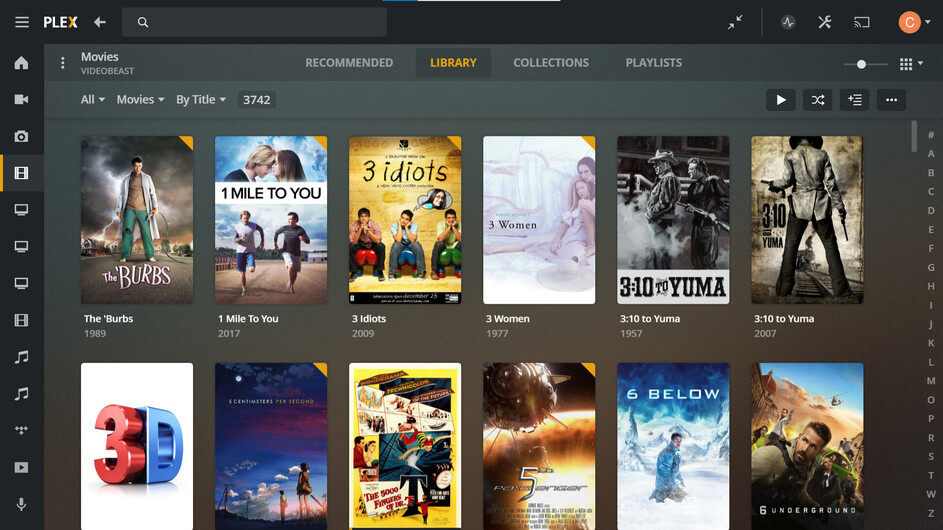
Task: Go to Home in sidebar
Action: [x=22, y=63]
